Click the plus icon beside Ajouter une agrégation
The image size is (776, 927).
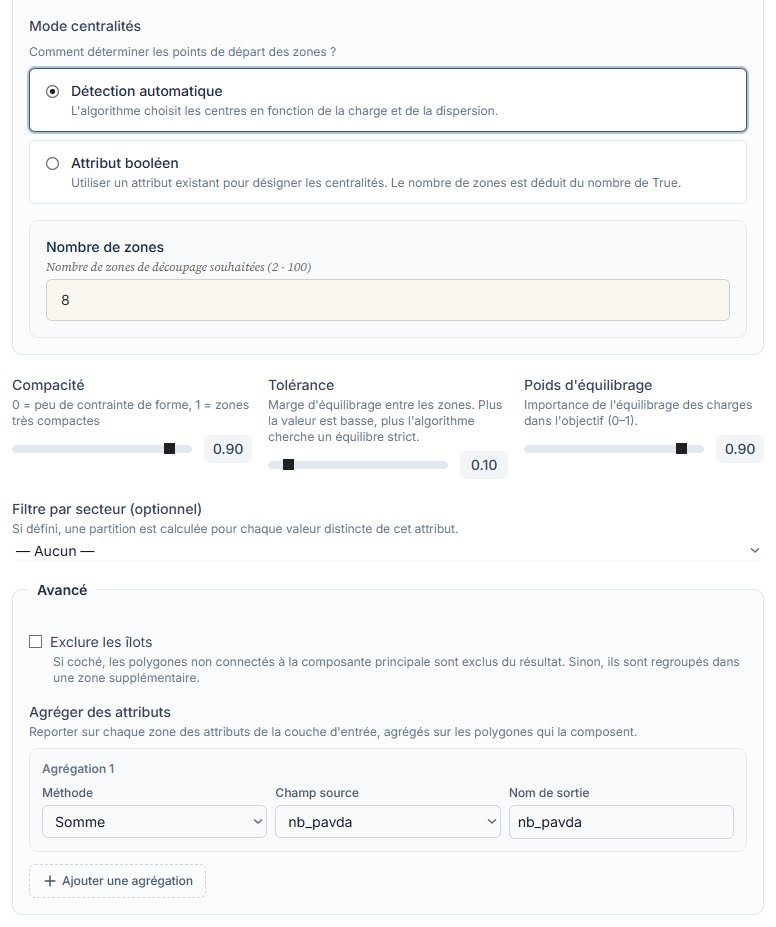(50, 881)
